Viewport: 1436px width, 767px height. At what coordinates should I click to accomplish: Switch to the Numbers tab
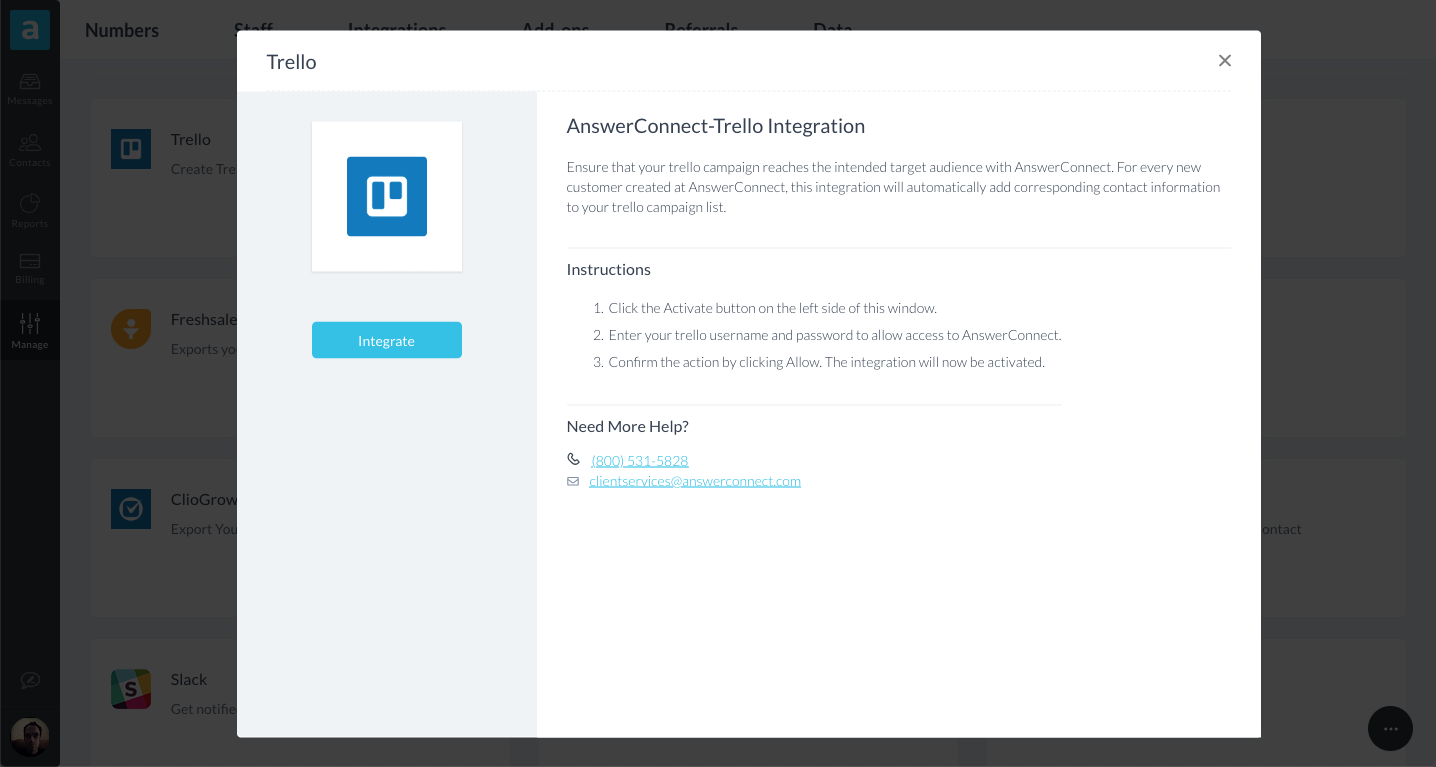pyautogui.click(x=122, y=30)
